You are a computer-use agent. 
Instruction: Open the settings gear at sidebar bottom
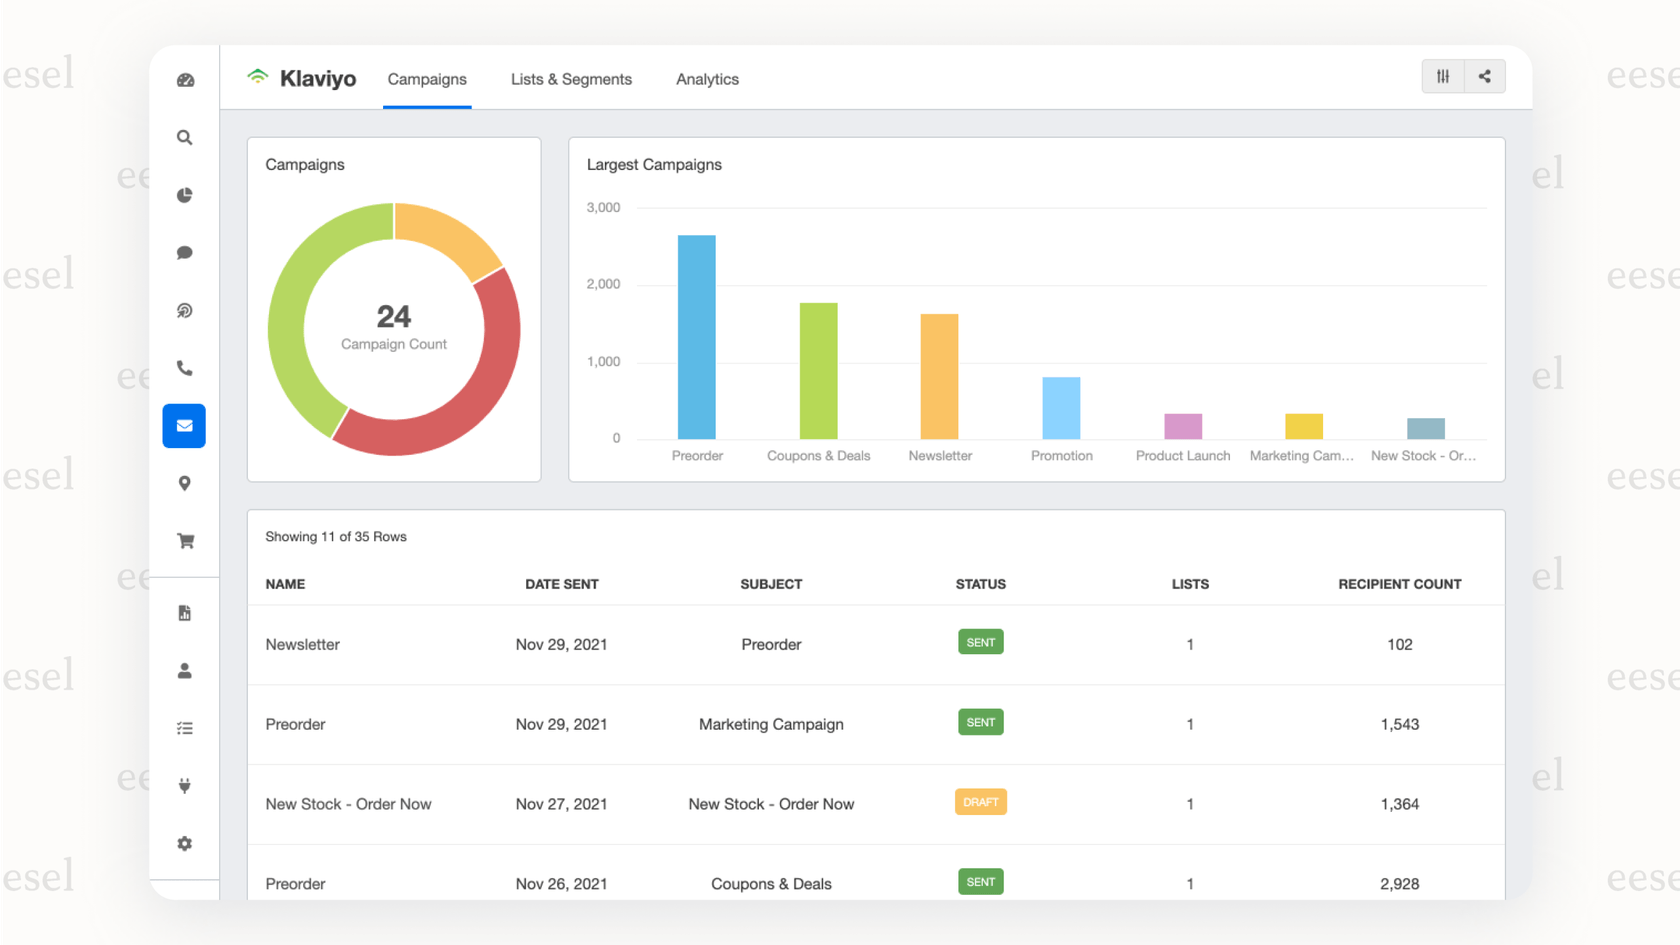point(184,843)
